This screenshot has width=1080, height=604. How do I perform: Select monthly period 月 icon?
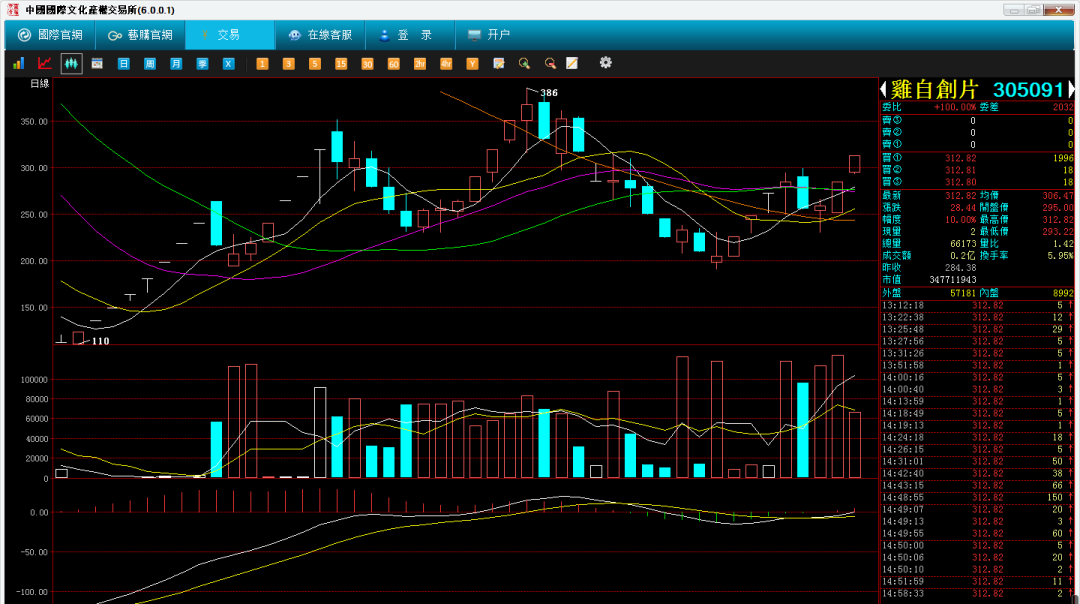point(176,63)
